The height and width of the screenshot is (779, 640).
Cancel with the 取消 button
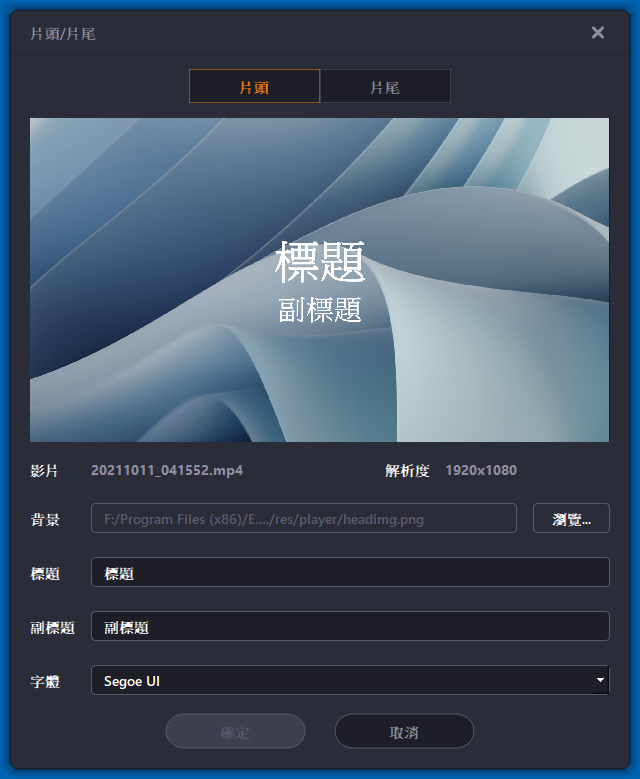point(404,731)
